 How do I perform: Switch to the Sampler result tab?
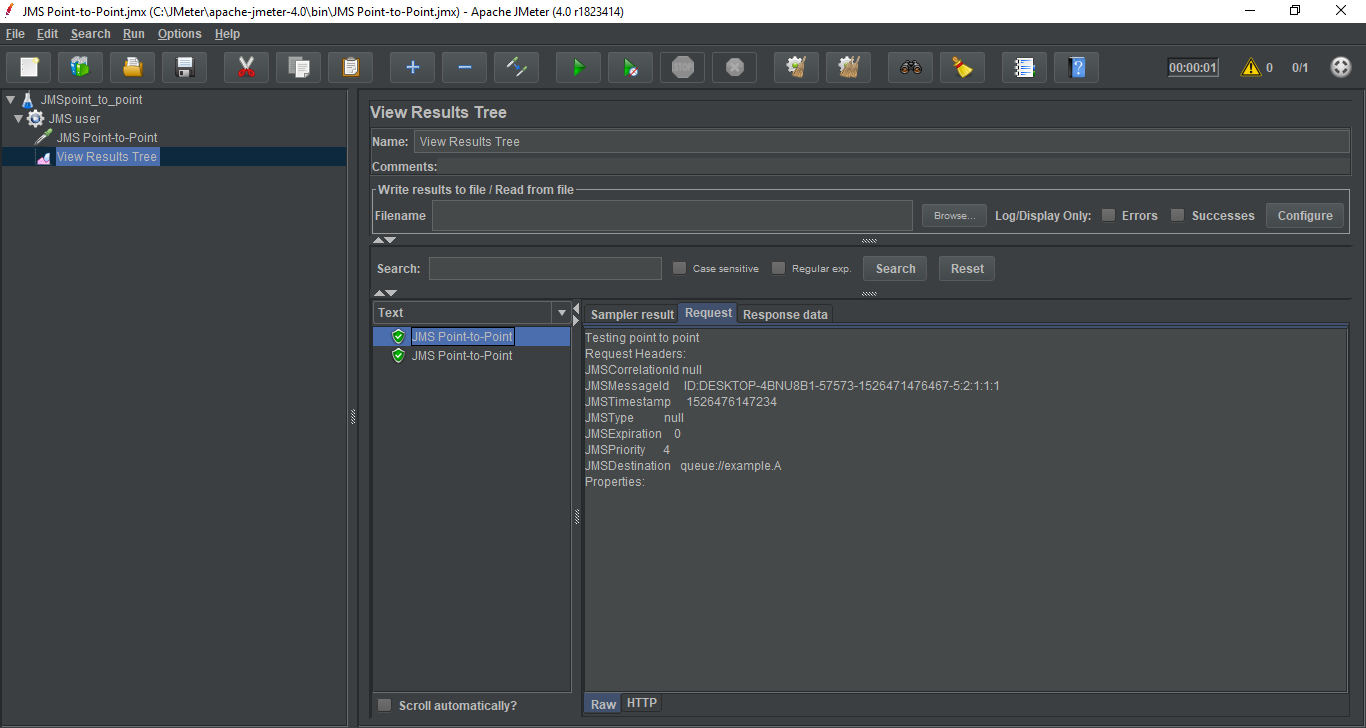point(632,315)
